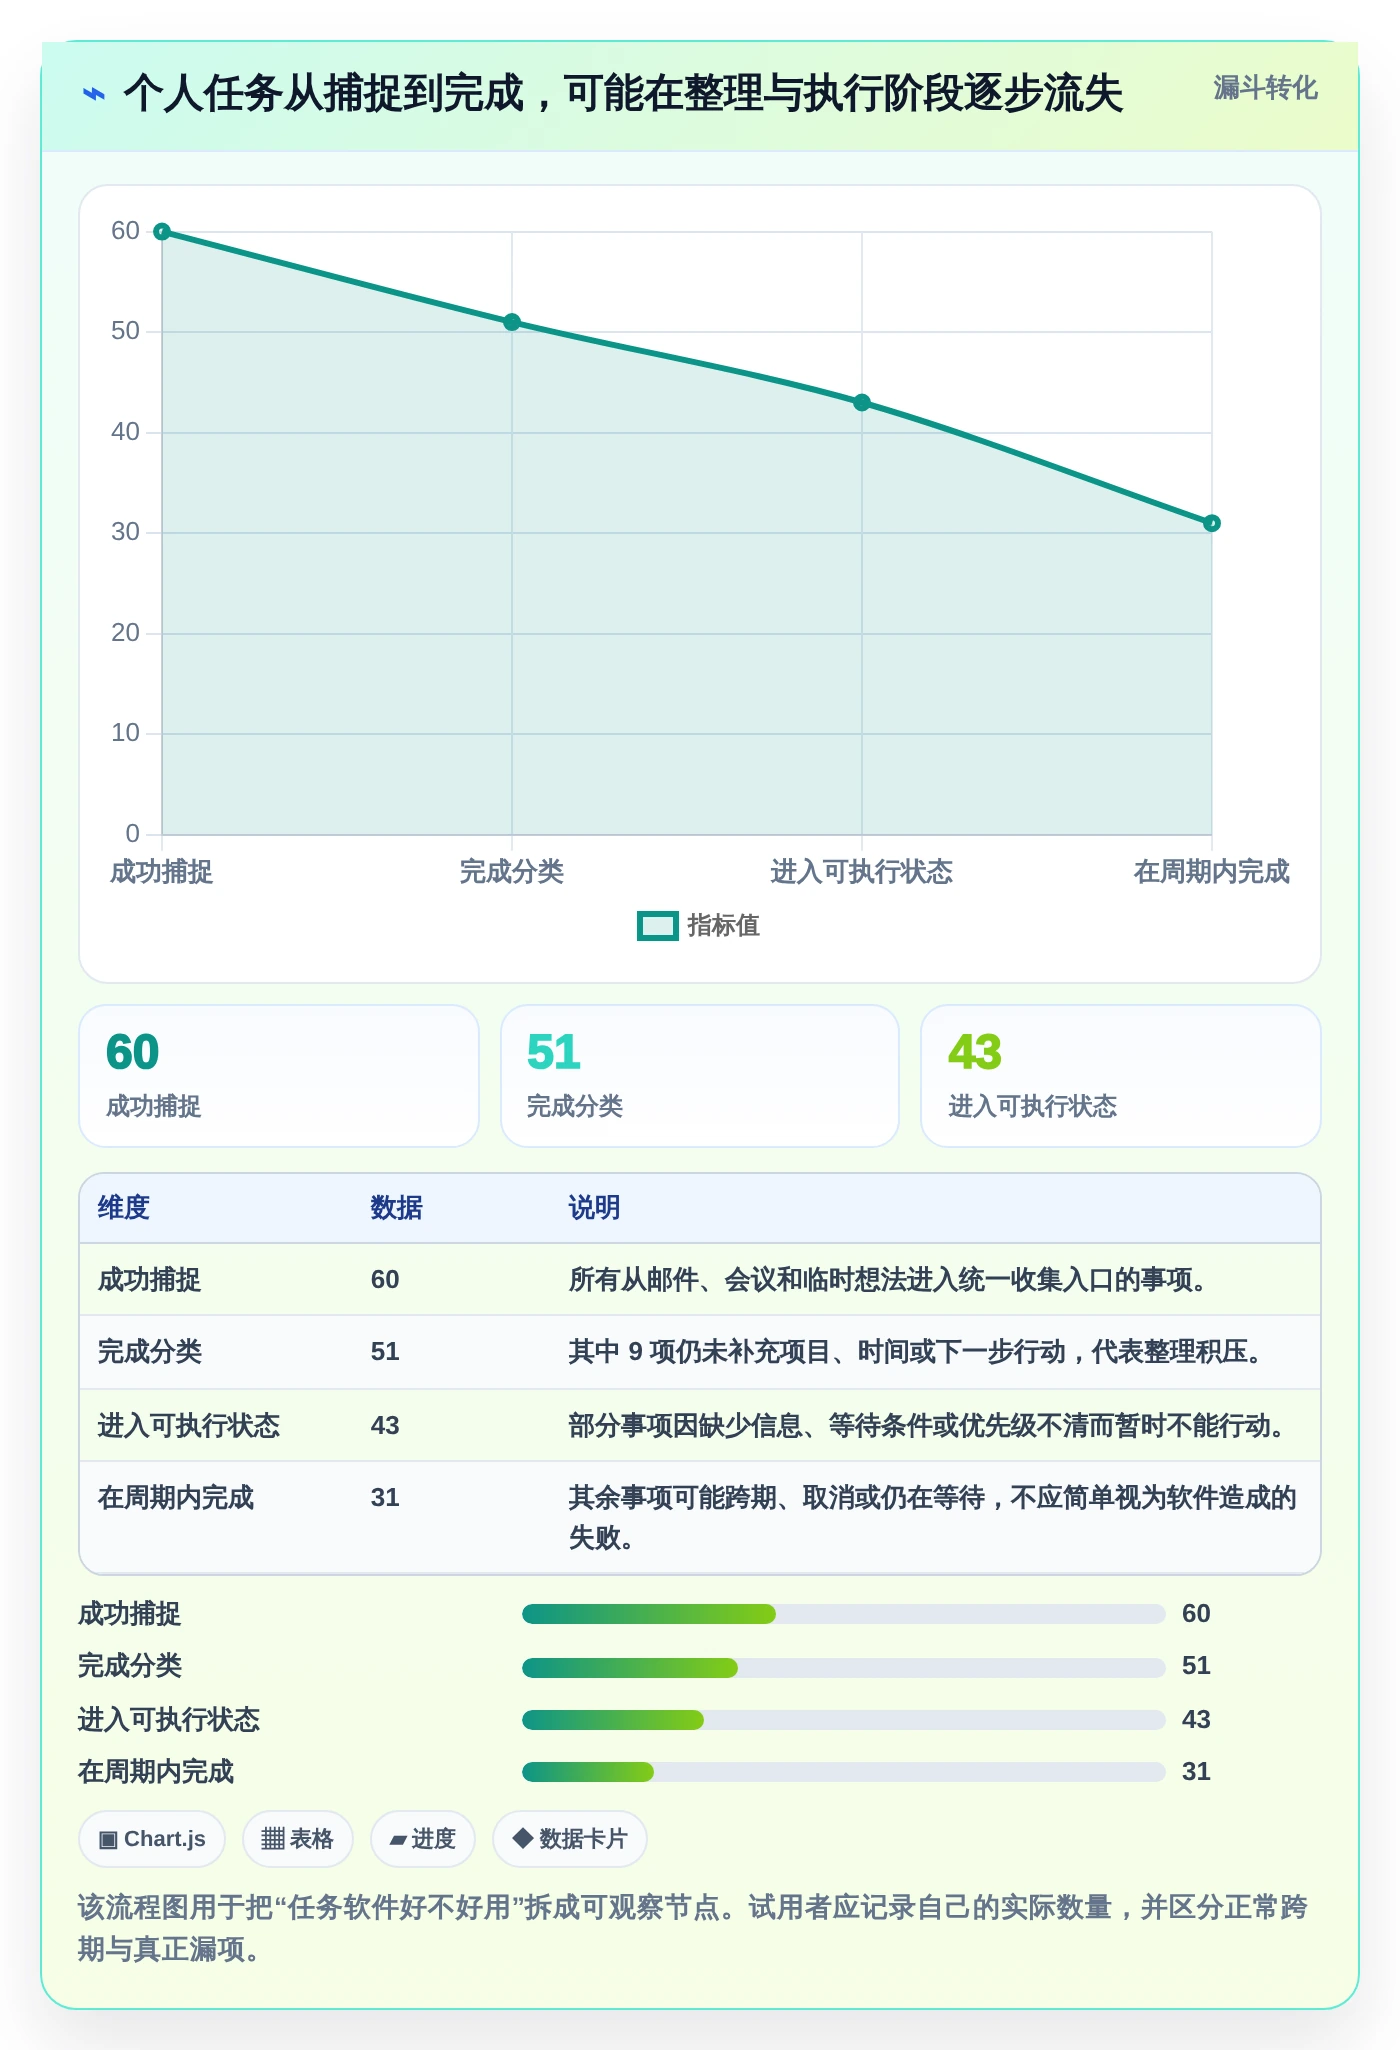Click the chart data point for 进入可执行状态

coord(862,403)
